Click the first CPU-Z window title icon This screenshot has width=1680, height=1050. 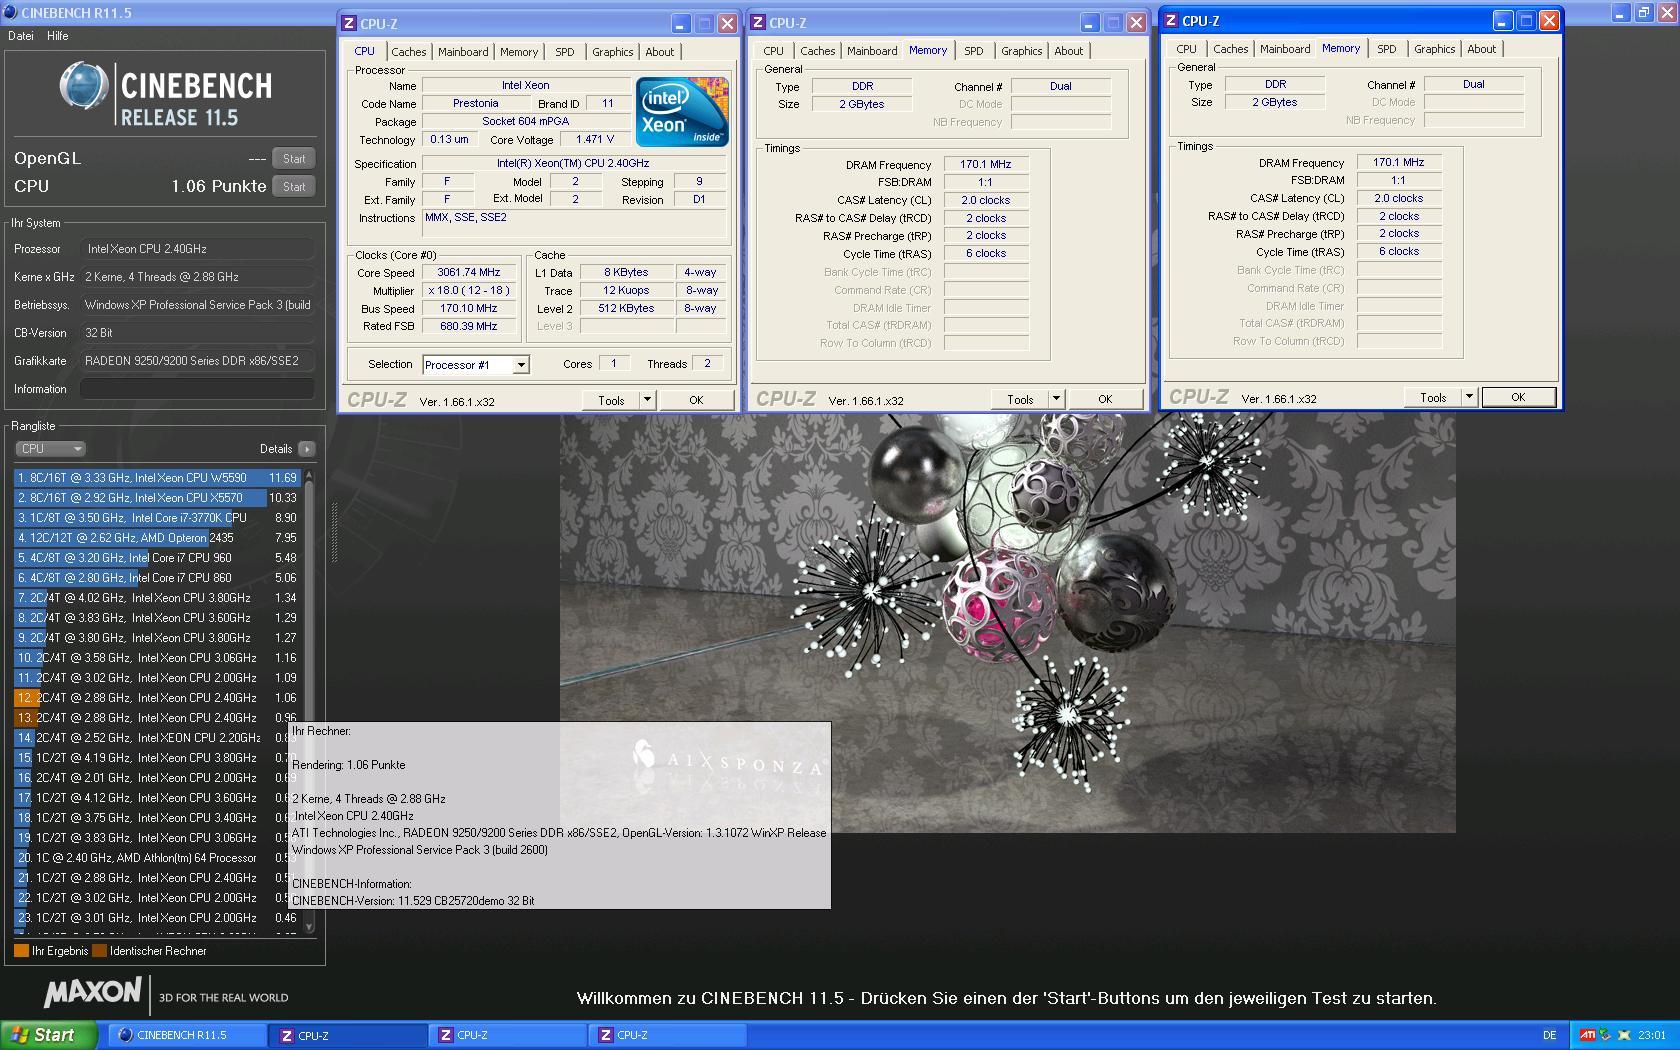coord(349,23)
